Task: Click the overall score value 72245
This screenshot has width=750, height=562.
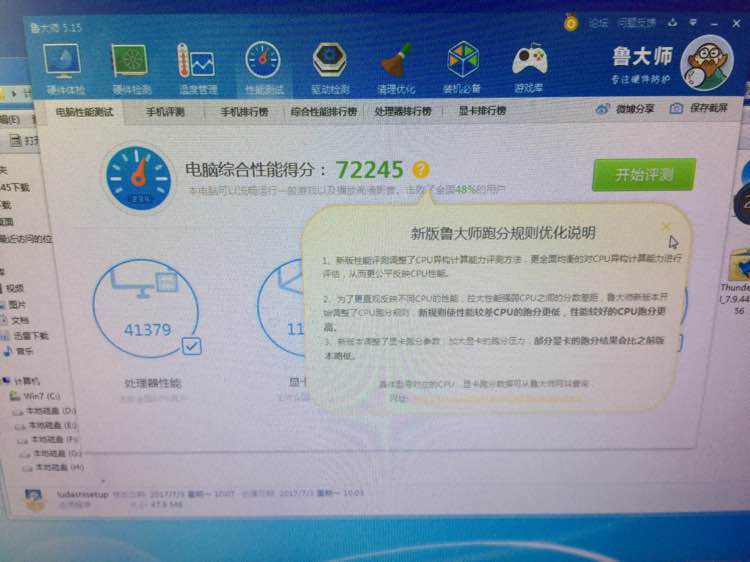Action: click(369, 169)
